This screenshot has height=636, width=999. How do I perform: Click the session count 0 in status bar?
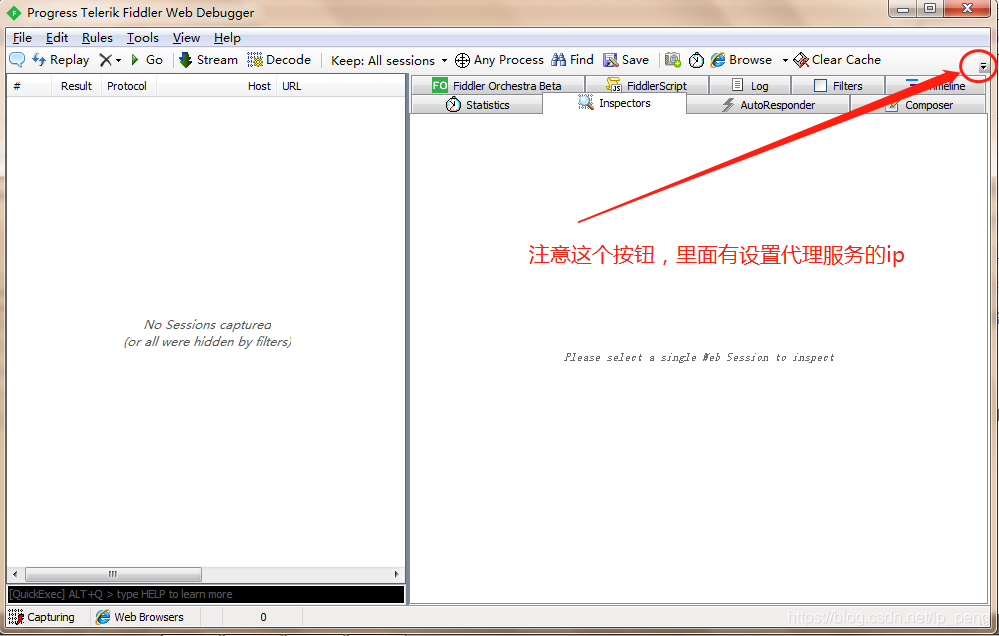[263, 617]
